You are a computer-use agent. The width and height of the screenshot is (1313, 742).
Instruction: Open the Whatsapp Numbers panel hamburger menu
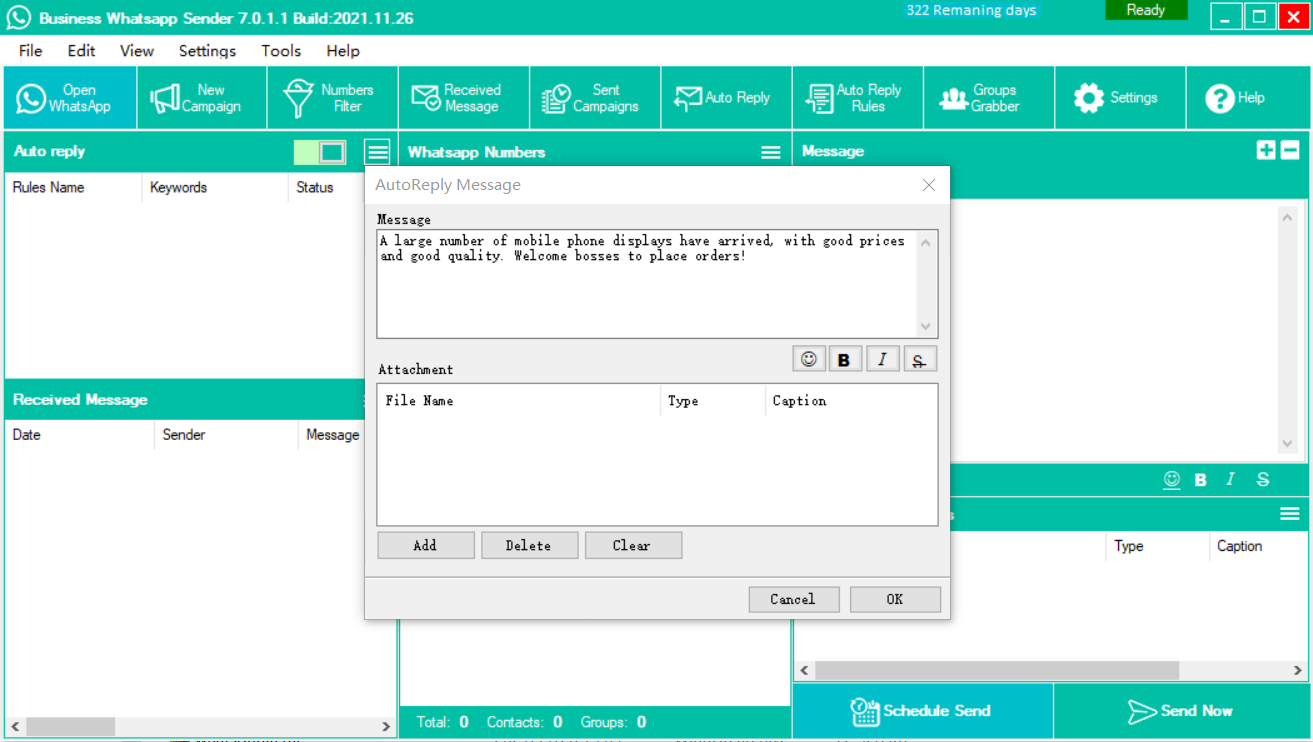(771, 152)
